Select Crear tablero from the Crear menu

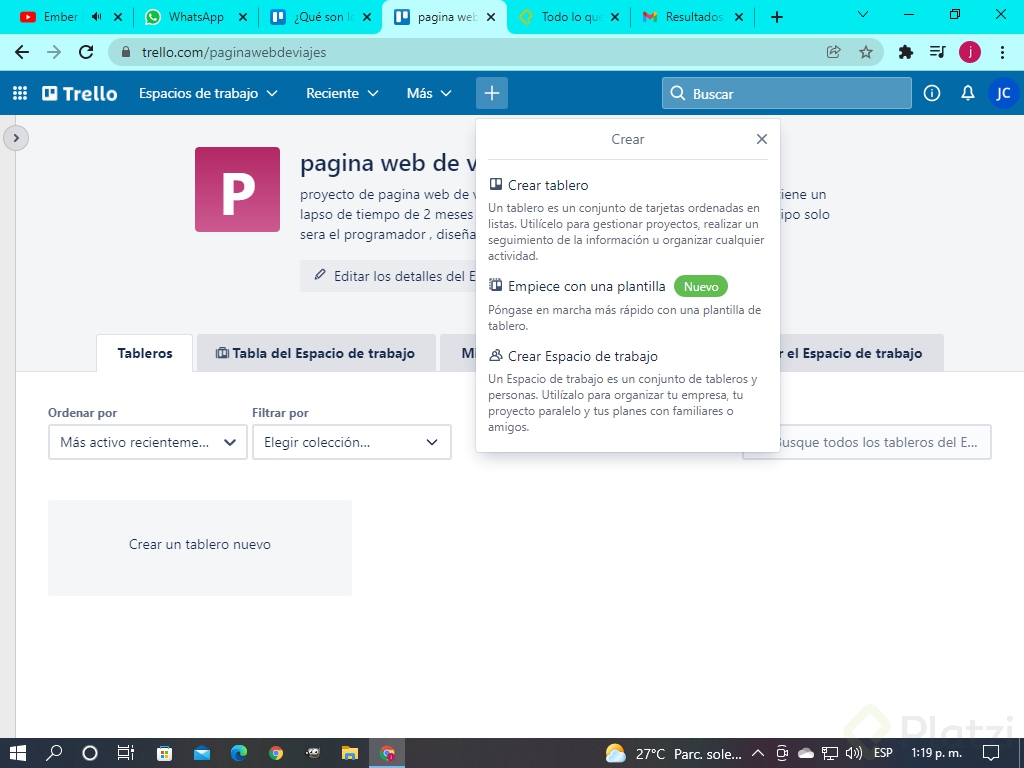click(548, 185)
